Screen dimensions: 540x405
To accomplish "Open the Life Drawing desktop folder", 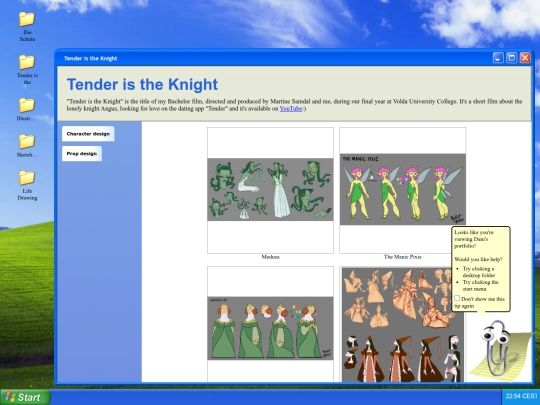I will coord(27,185).
